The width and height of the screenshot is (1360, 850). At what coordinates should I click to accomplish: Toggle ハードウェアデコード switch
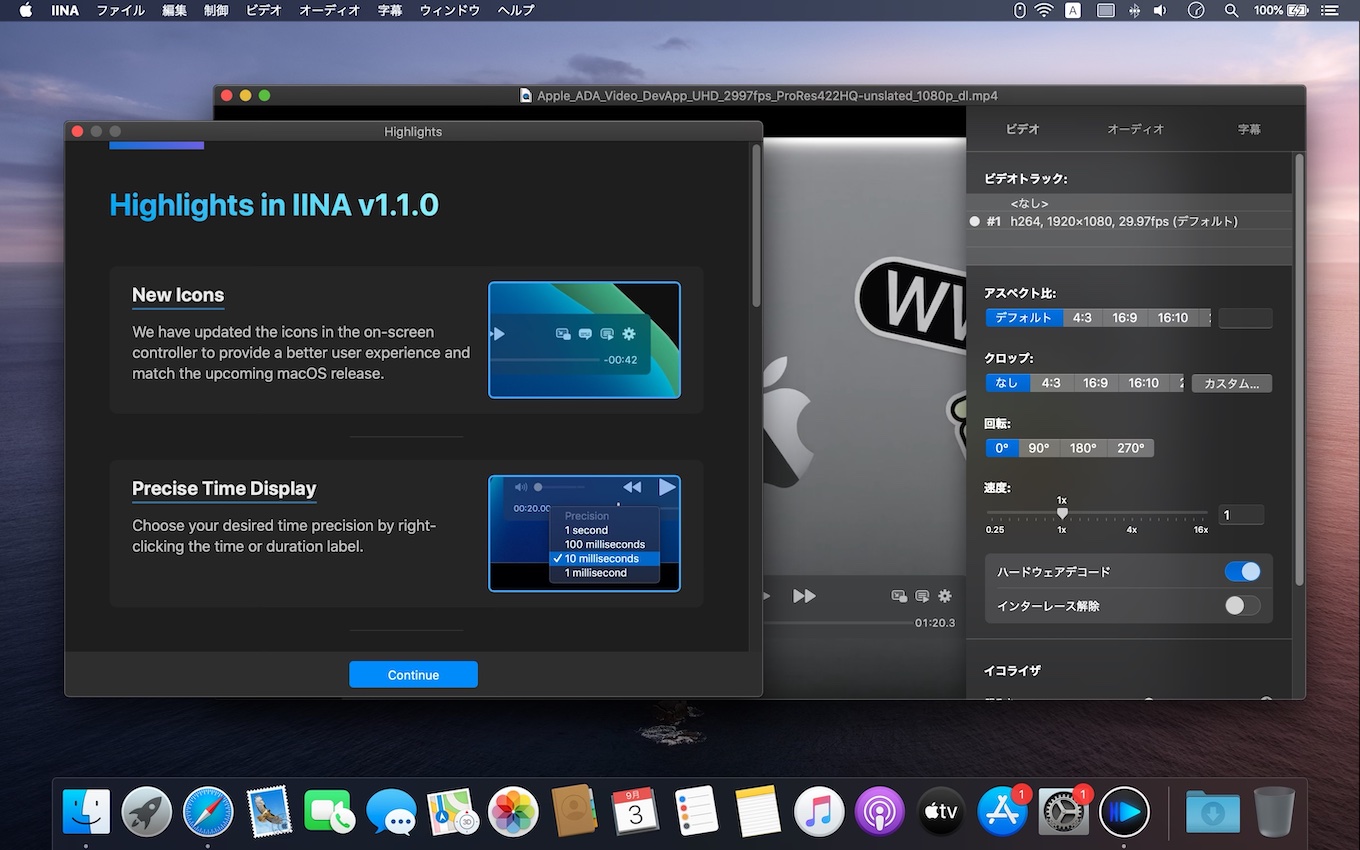1243,572
